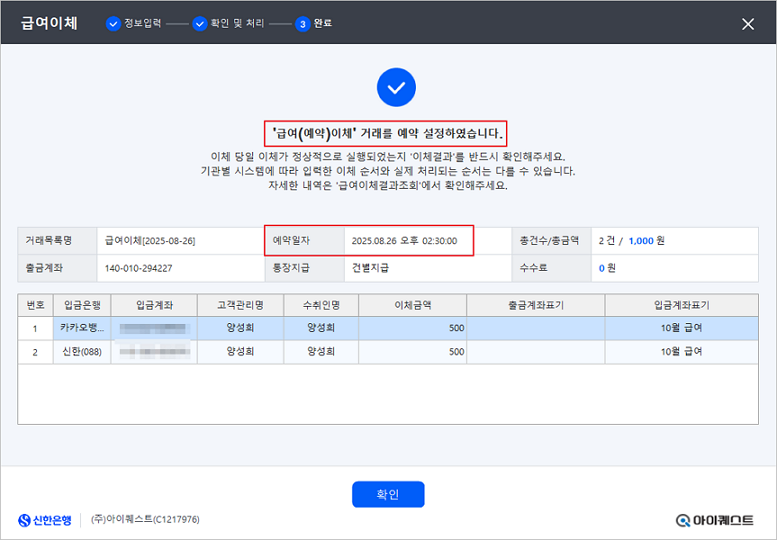Screen dimensions: 777x540
Task: Click the 출금계좌 number 140-010-294227
Action: coord(138,268)
